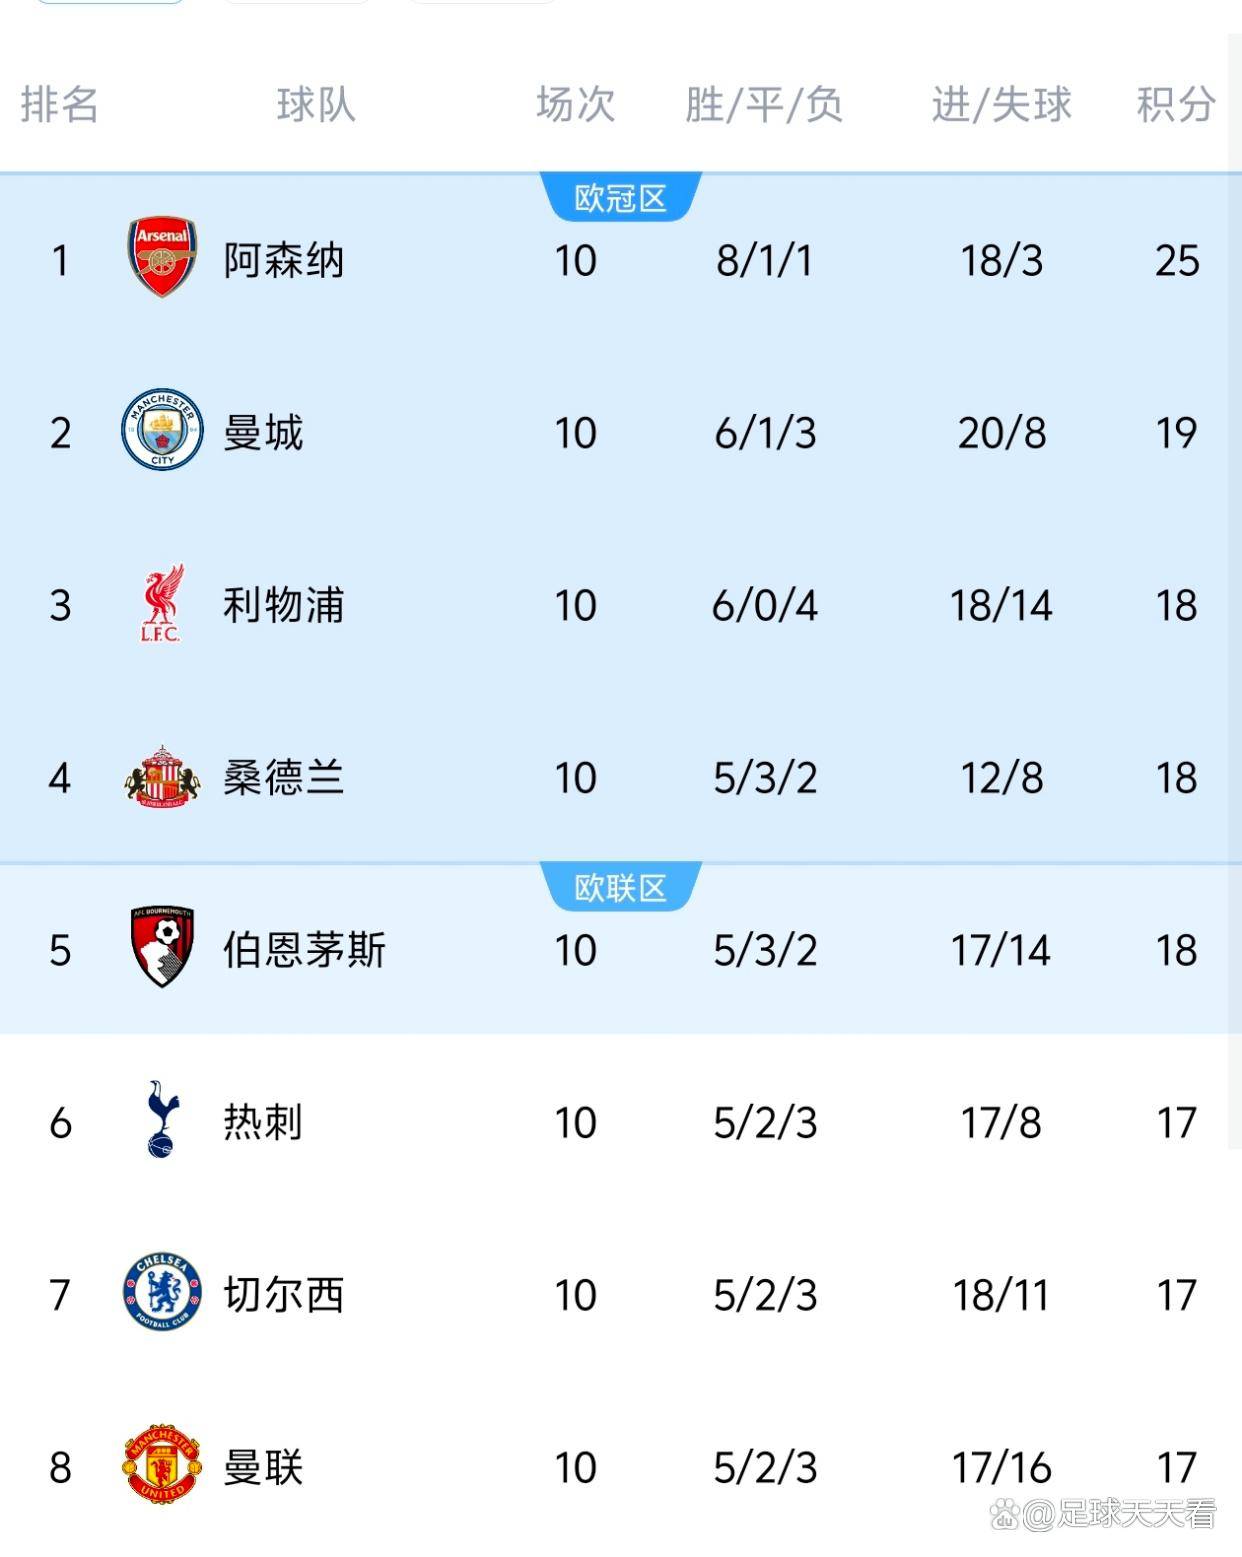This screenshot has height=1557, width=1242.
Task: Select the Chelsea club badge
Action: 162,1293
